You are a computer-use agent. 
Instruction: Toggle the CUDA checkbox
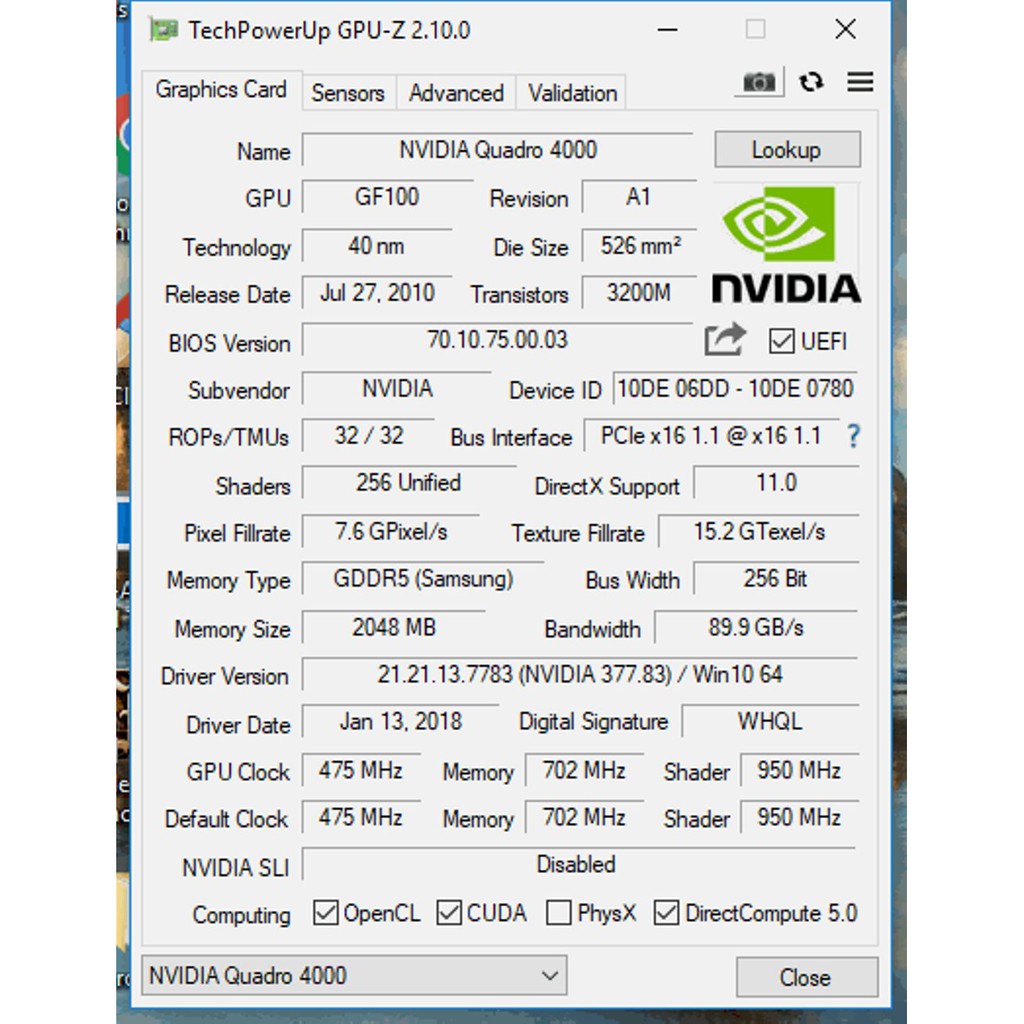coord(449,912)
